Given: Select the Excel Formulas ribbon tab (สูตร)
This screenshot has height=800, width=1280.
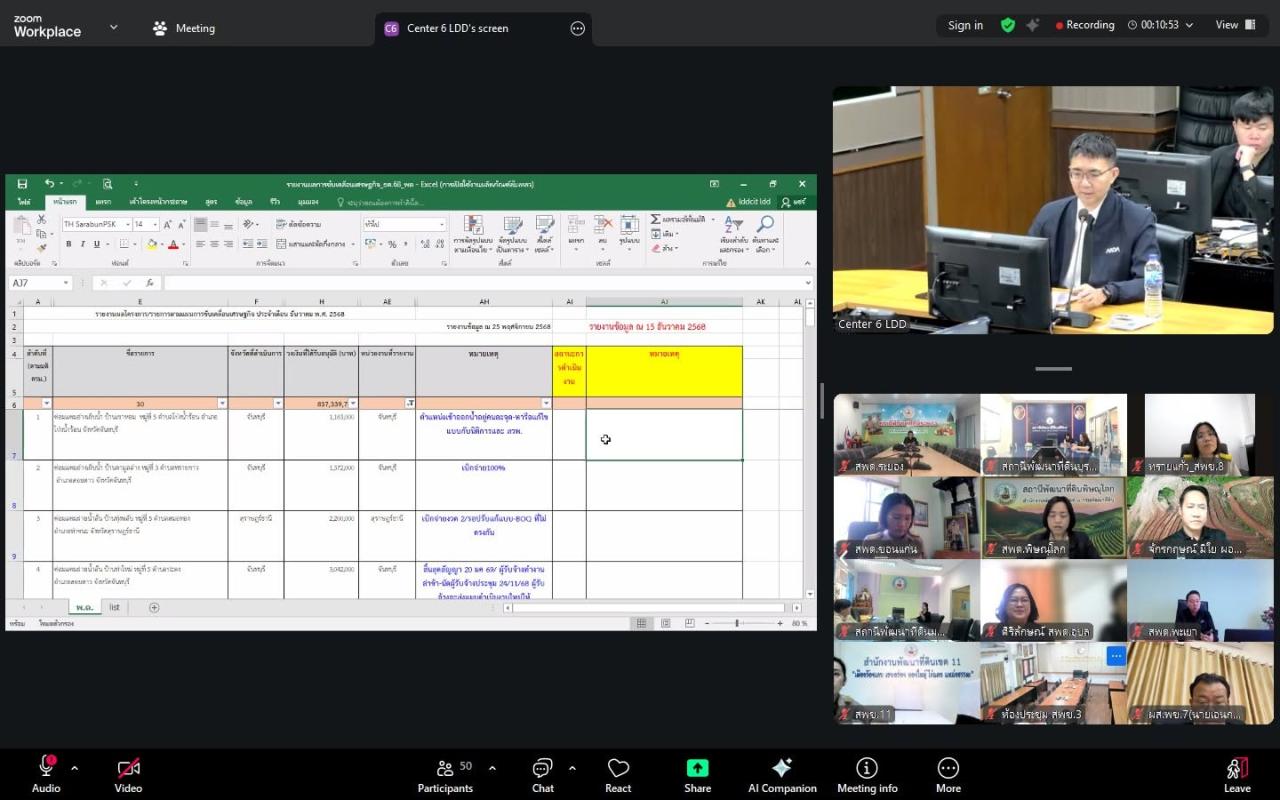Looking at the screenshot, I should (211, 201).
